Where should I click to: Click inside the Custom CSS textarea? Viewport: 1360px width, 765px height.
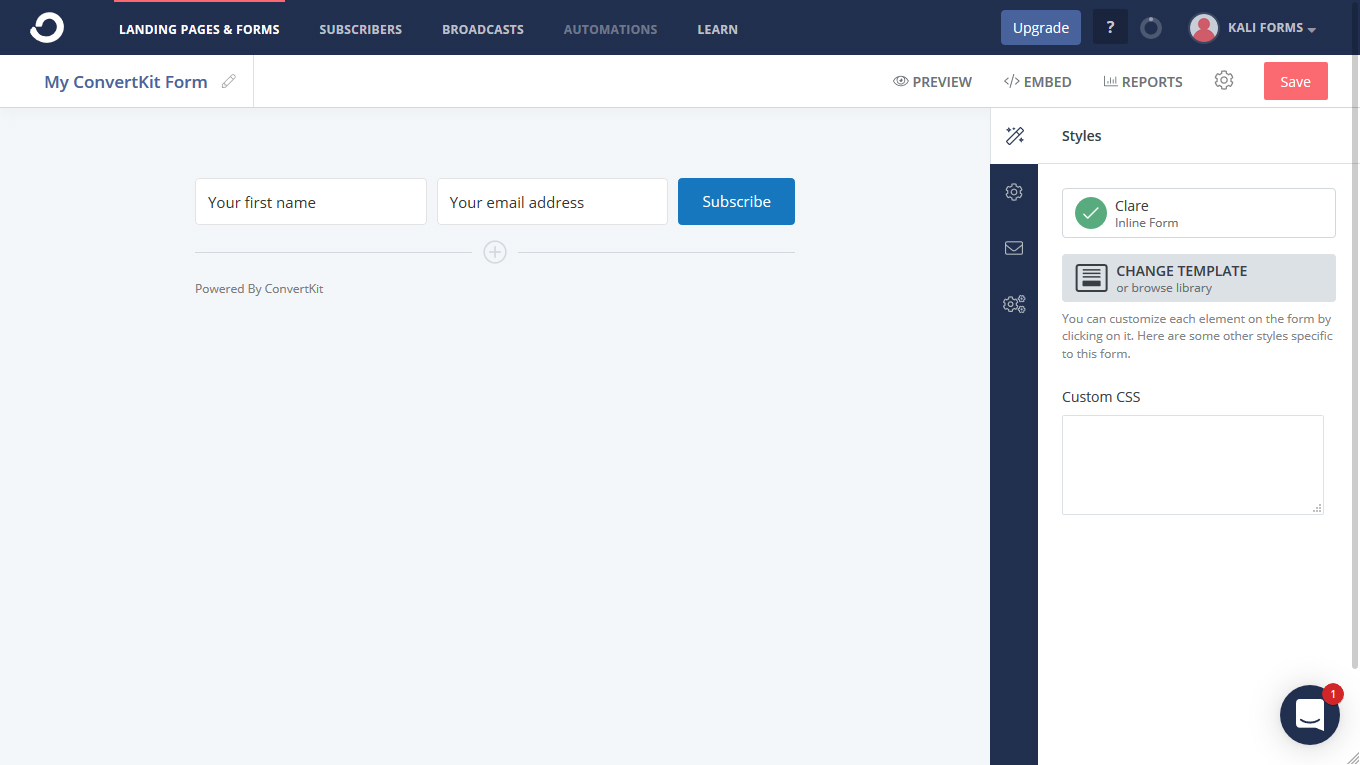coord(1193,465)
